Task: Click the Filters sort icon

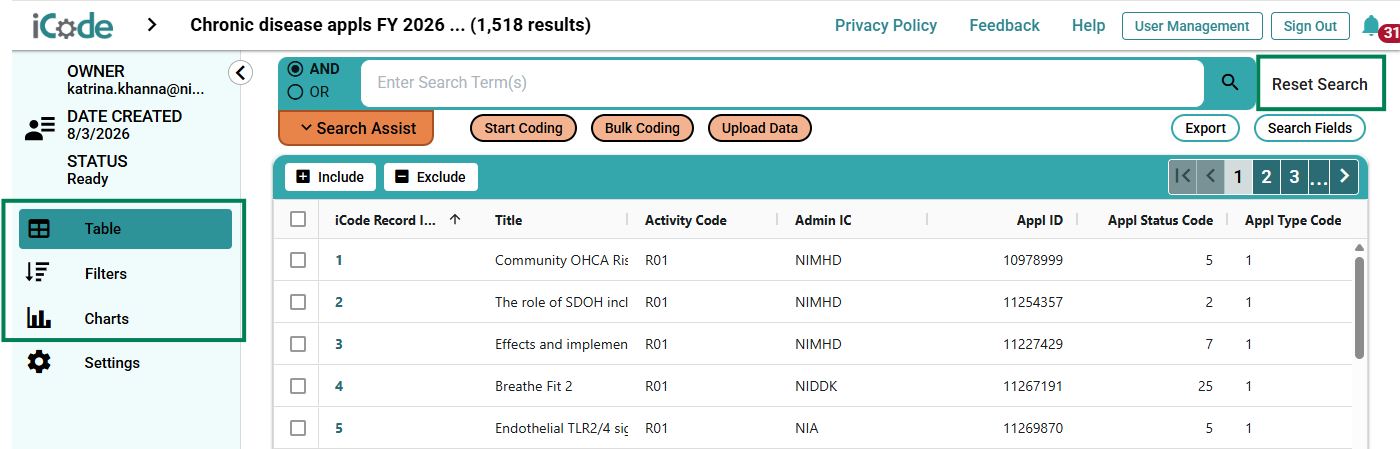Action: tap(39, 273)
